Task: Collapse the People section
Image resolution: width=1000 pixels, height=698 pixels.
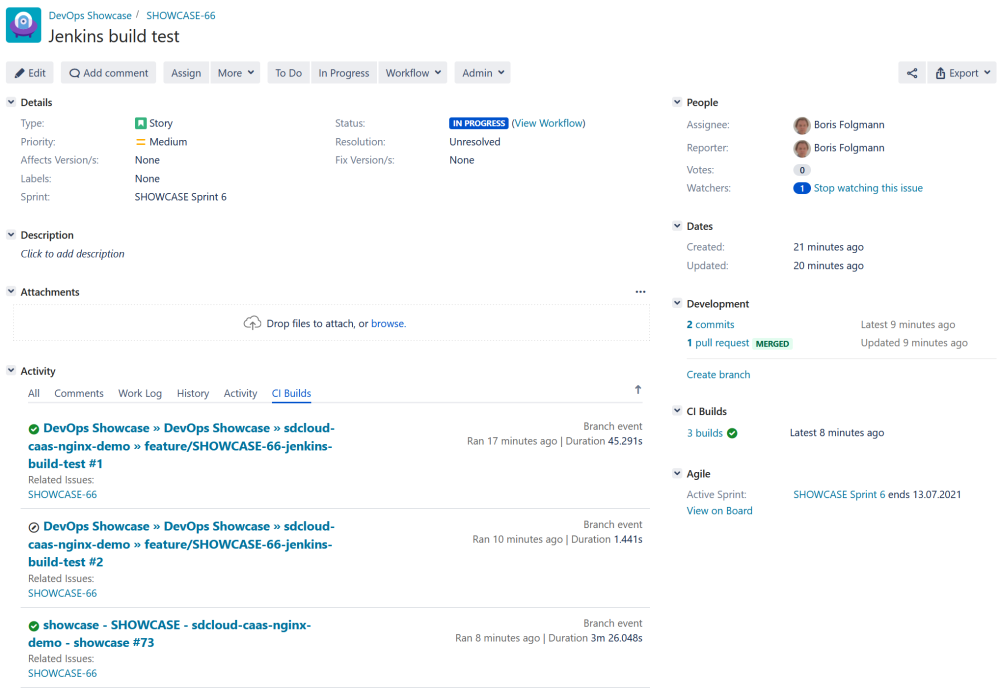Action: point(677,102)
